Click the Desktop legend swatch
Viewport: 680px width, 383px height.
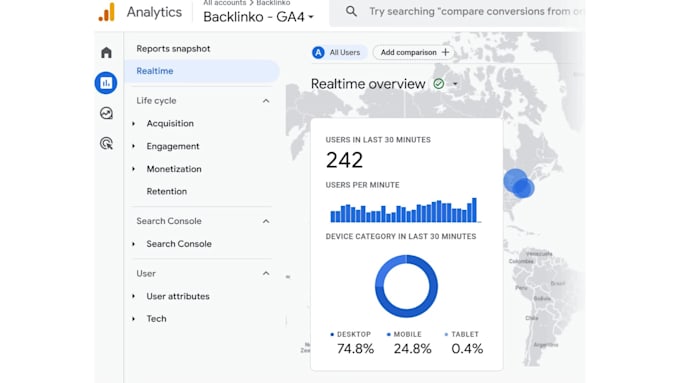click(332, 334)
